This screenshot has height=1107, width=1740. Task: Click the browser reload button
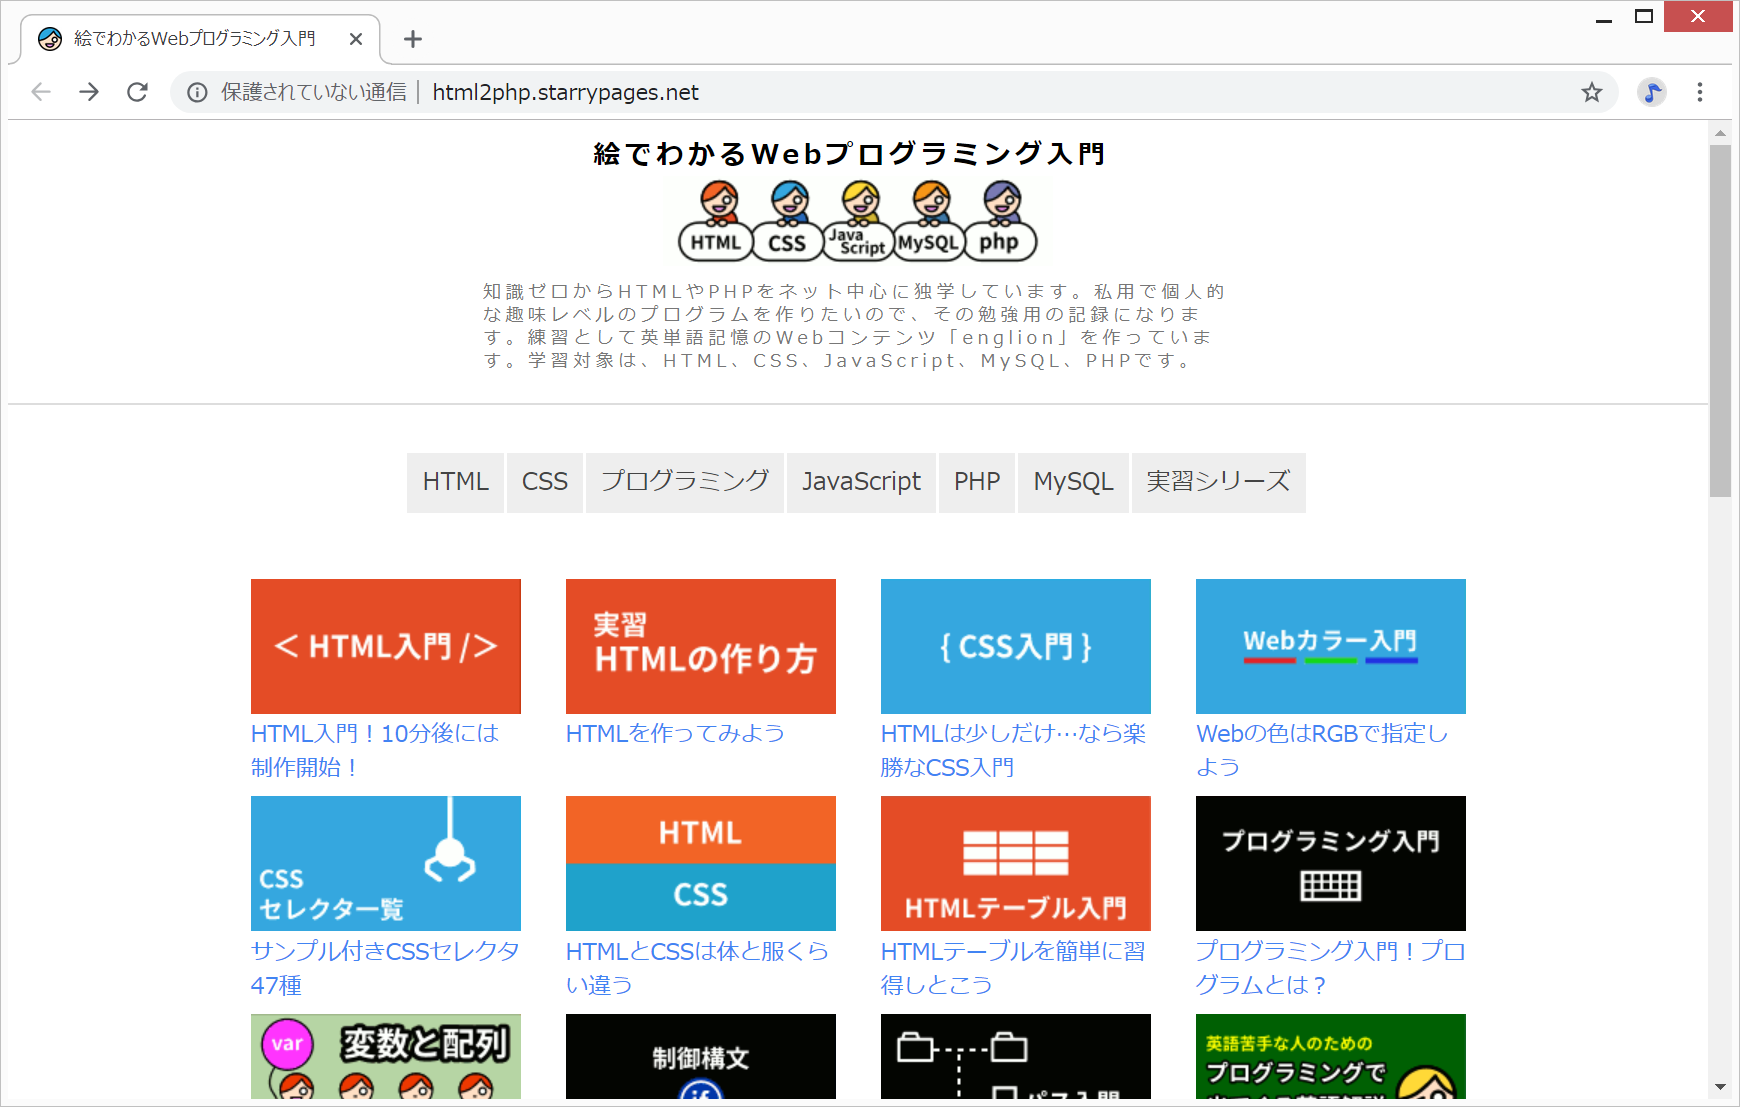(137, 92)
